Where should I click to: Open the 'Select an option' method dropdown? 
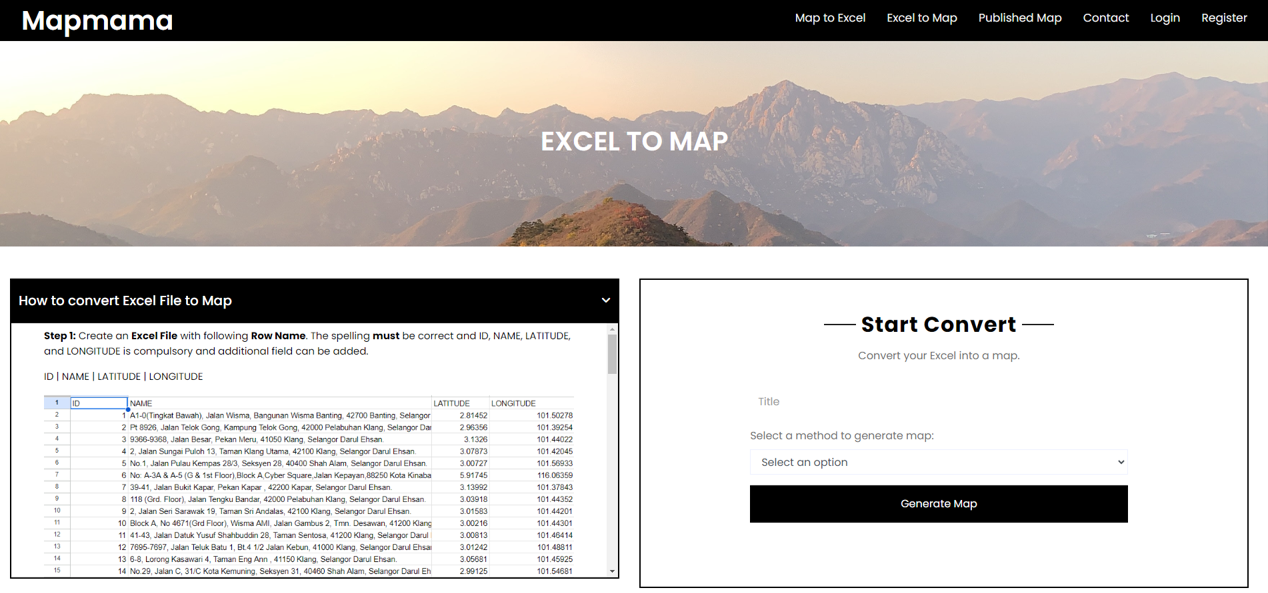point(938,462)
